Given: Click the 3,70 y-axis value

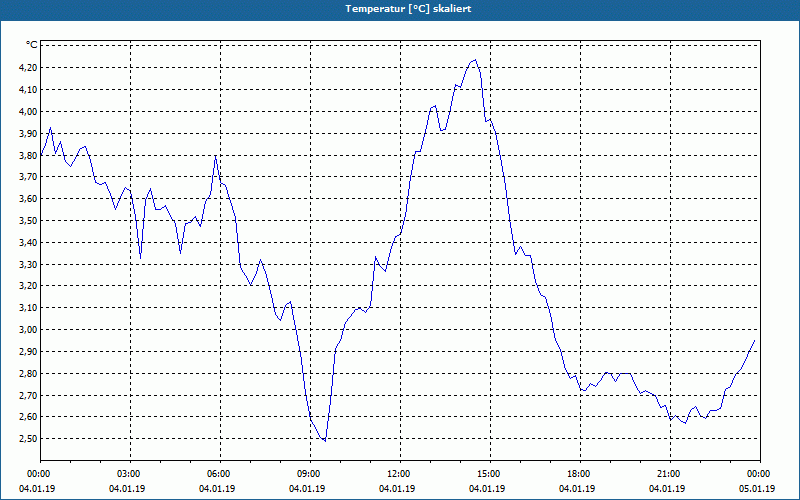Looking at the screenshot, I should 29,177.
